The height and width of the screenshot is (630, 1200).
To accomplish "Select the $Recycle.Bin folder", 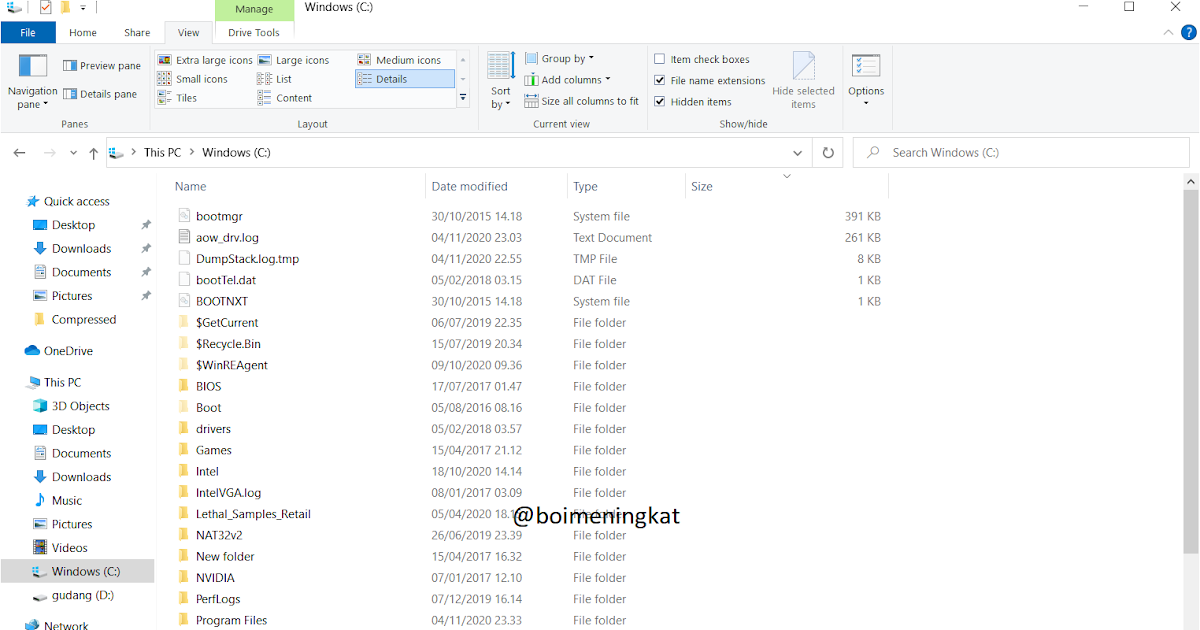I will point(228,344).
